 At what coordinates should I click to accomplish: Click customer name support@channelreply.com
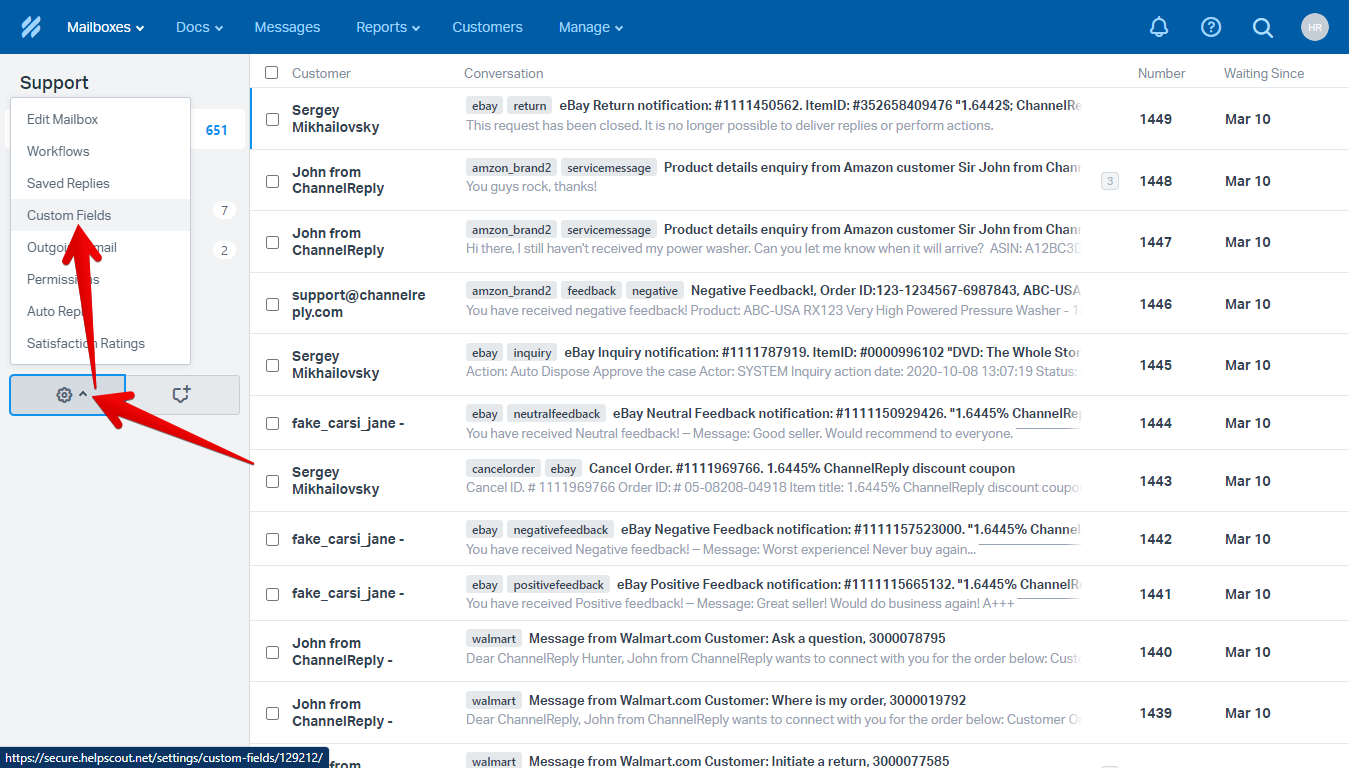coord(358,304)
